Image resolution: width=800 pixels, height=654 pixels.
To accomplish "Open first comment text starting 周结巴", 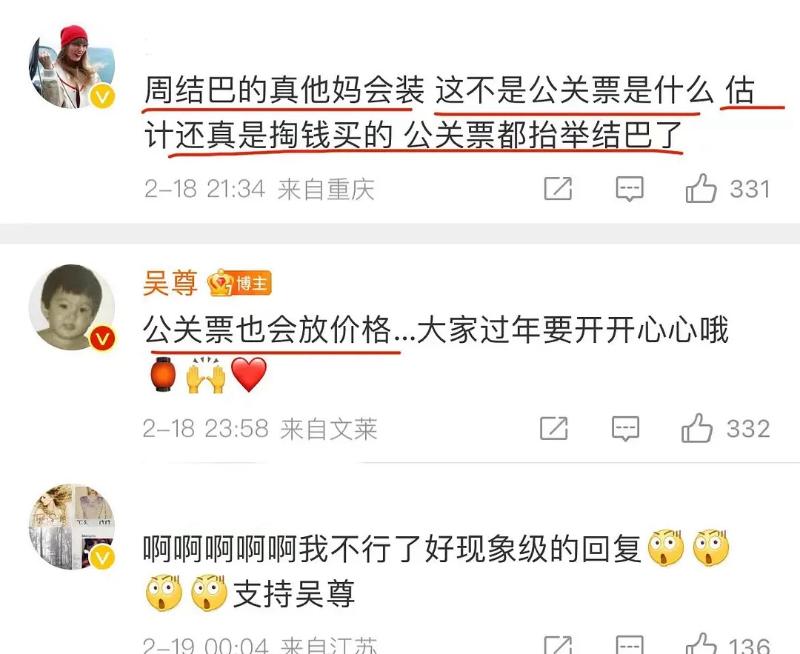I will coord(464,113).
